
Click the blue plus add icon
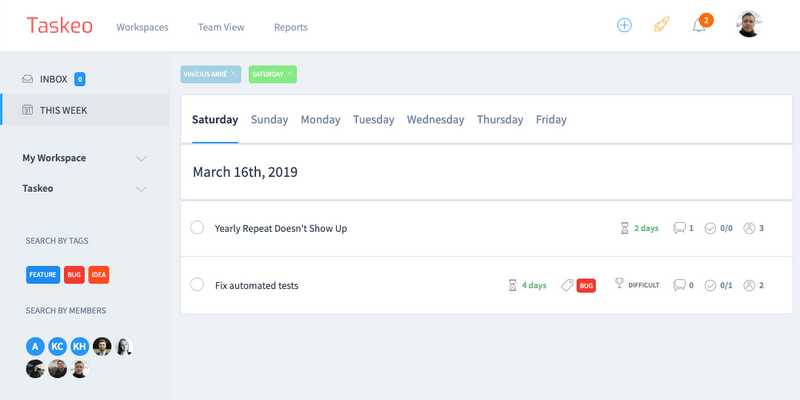click(x=624, y=25)
